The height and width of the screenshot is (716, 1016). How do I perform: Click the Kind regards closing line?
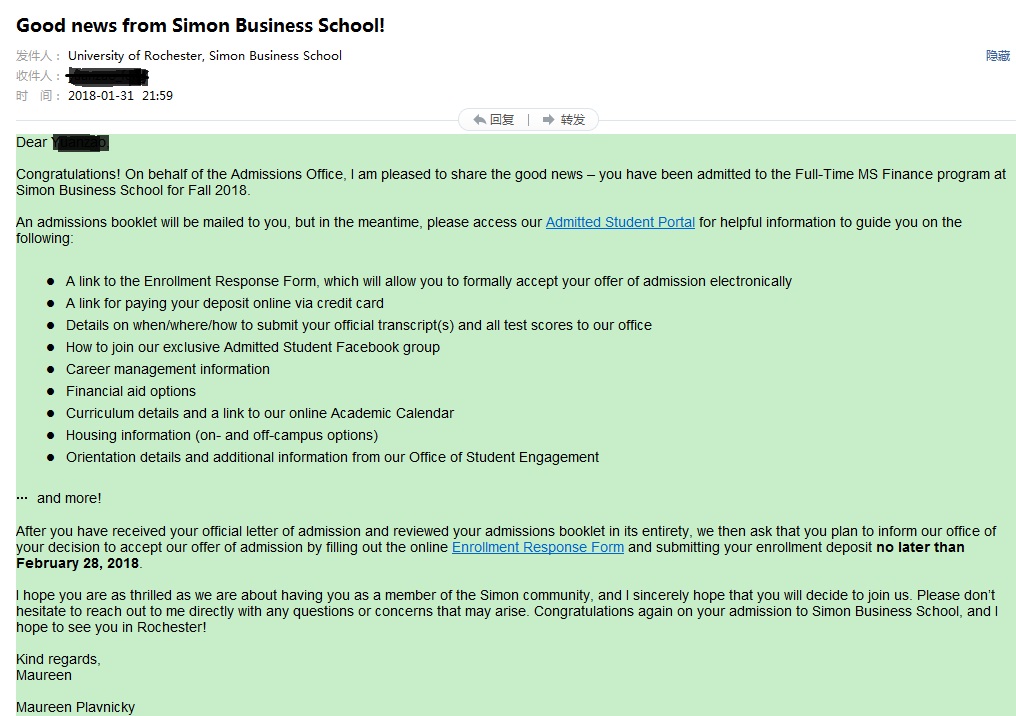point(58,659)
